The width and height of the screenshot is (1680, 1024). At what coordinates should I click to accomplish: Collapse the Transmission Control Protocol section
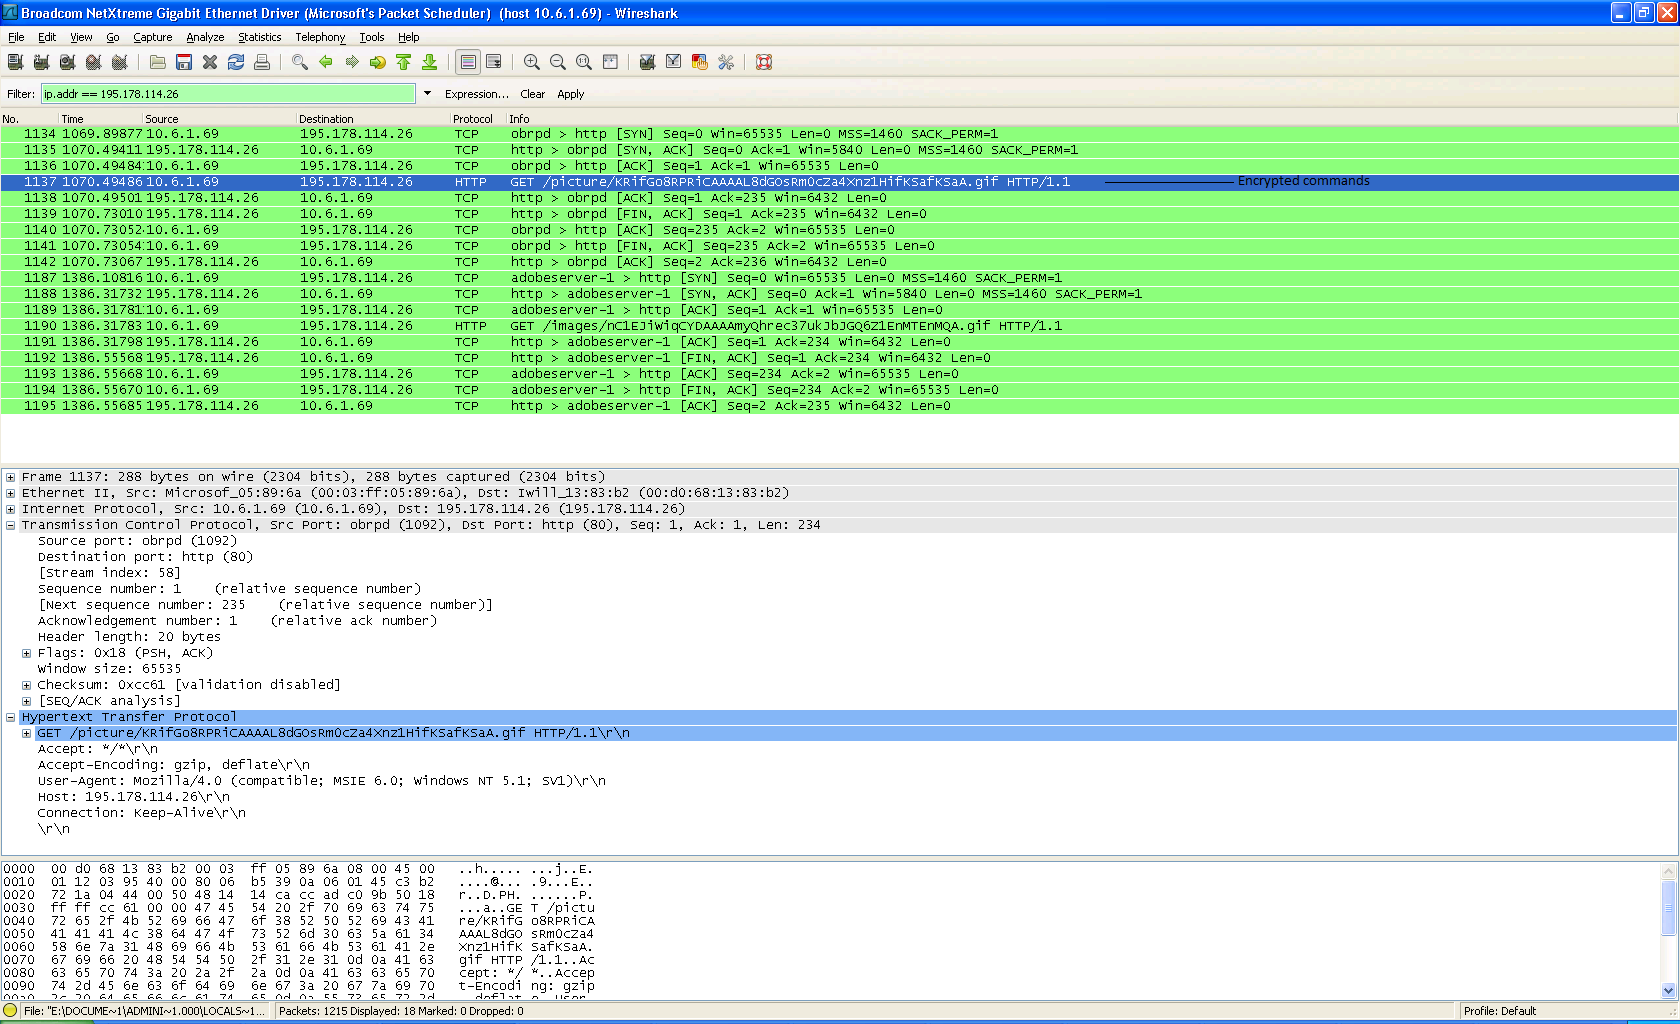(11, 525)
